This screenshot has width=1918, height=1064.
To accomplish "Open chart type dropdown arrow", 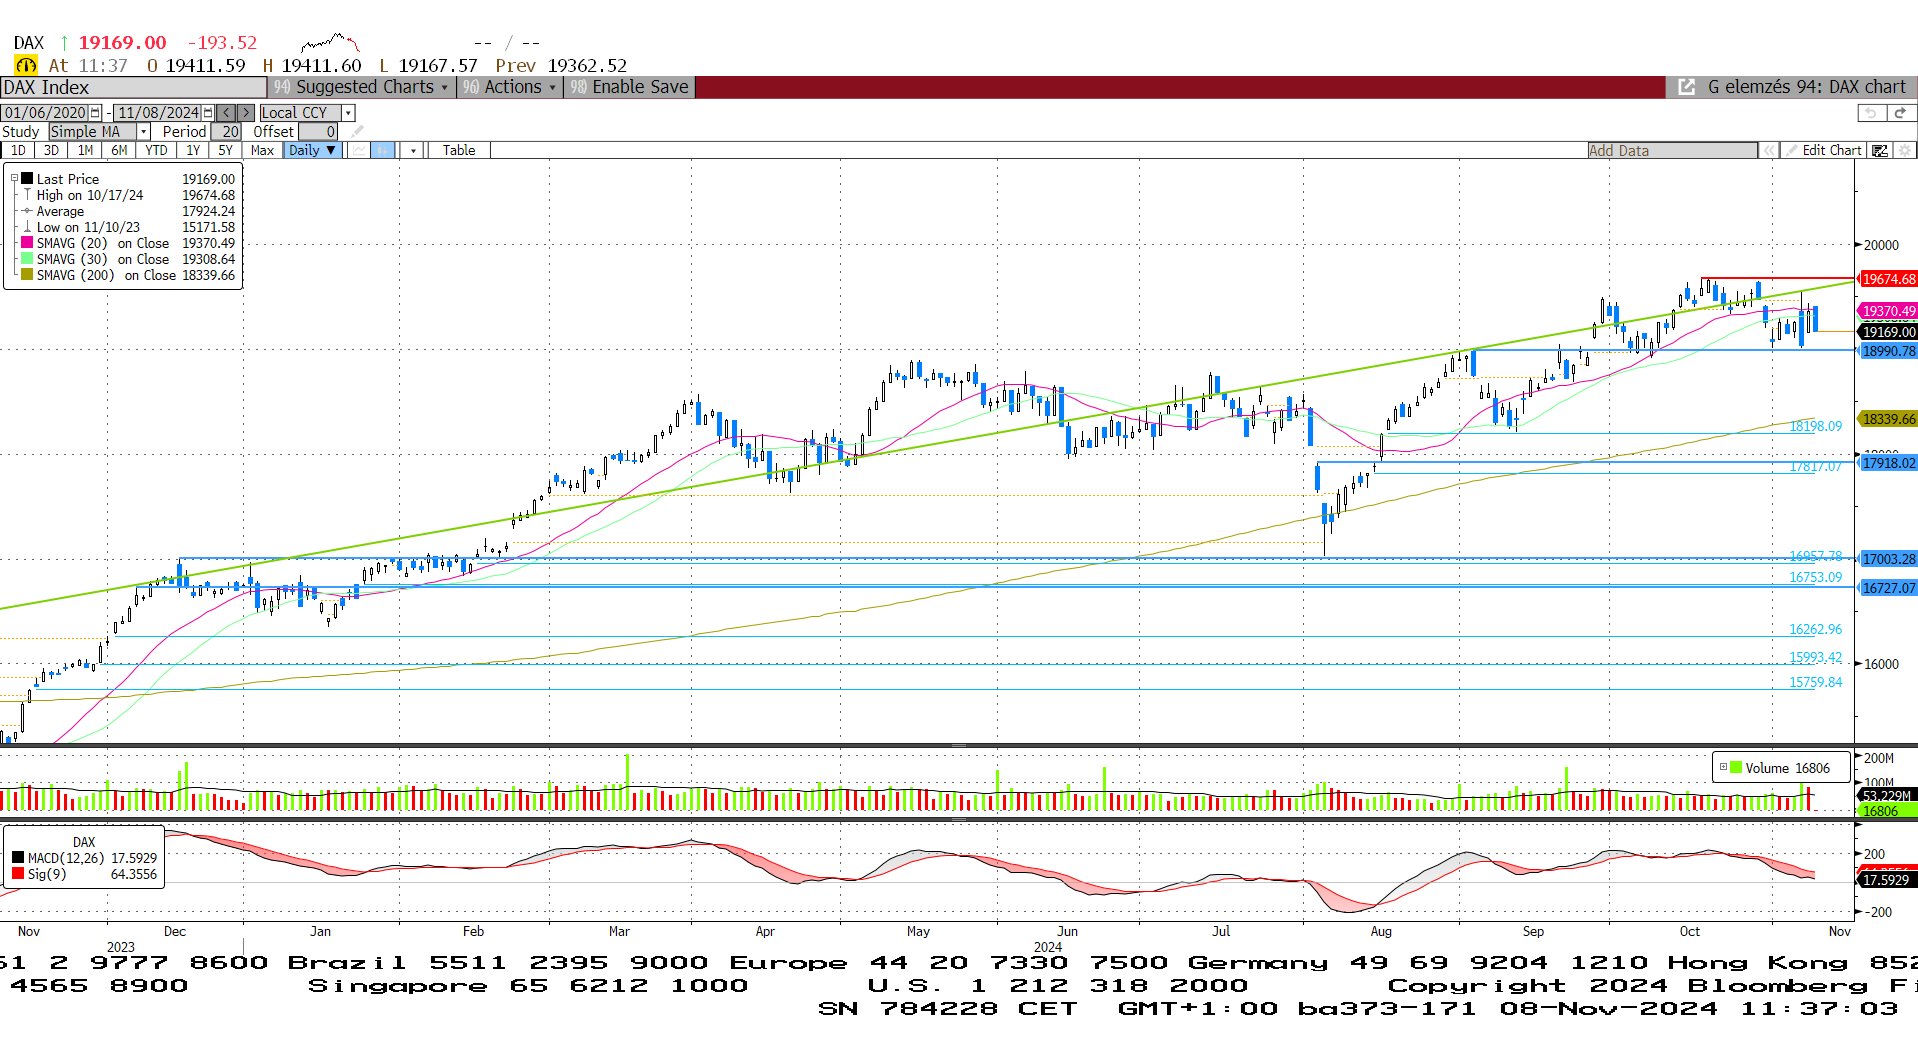I will pyautogui.click(x=412, y=150).
